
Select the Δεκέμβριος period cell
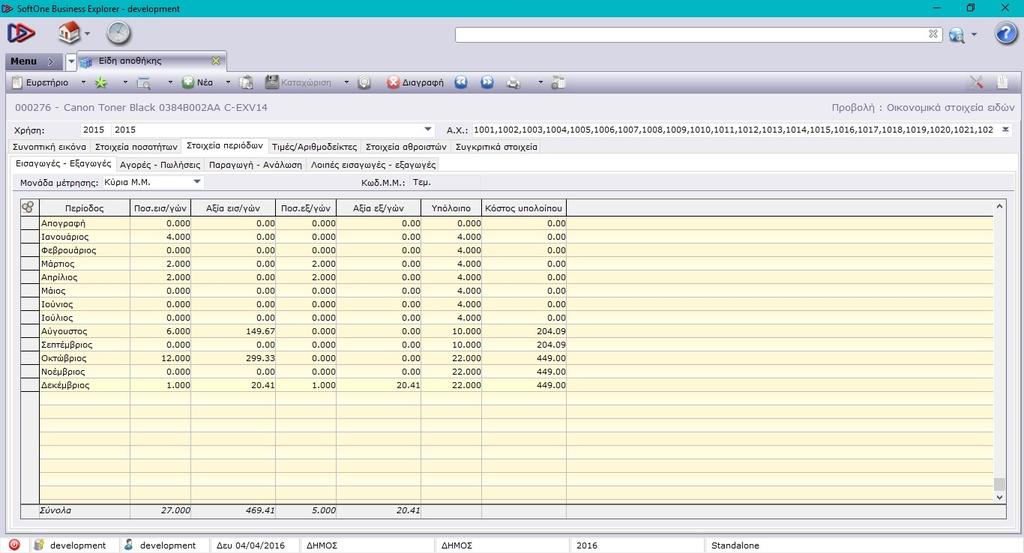coord(85,385)
